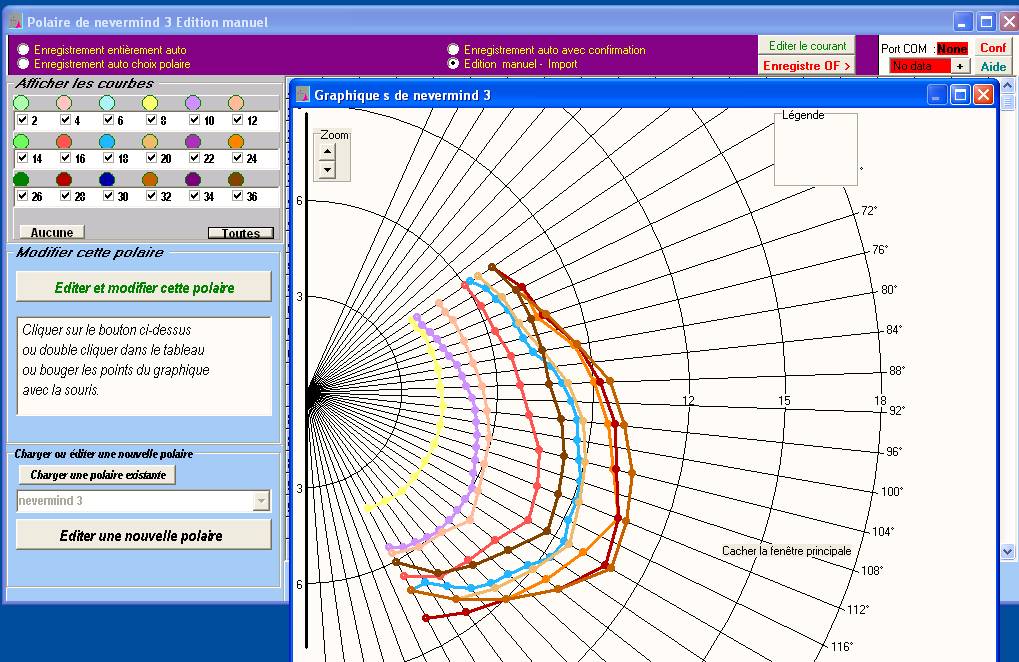Screen dimensions: 1019x662
Task: Toggle the curve 30 checkbox
Action: point(108,196)
